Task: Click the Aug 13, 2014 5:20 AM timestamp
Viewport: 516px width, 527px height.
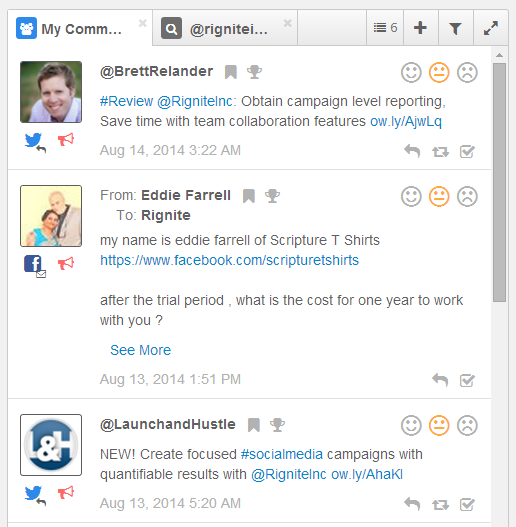Action: pos(170,503)
